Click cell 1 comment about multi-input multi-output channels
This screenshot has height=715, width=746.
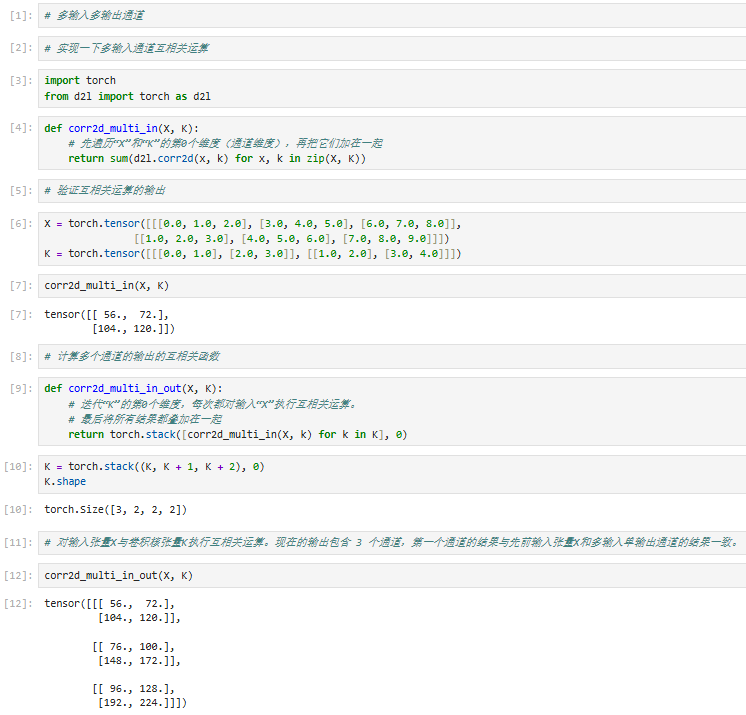click(94, 16)
